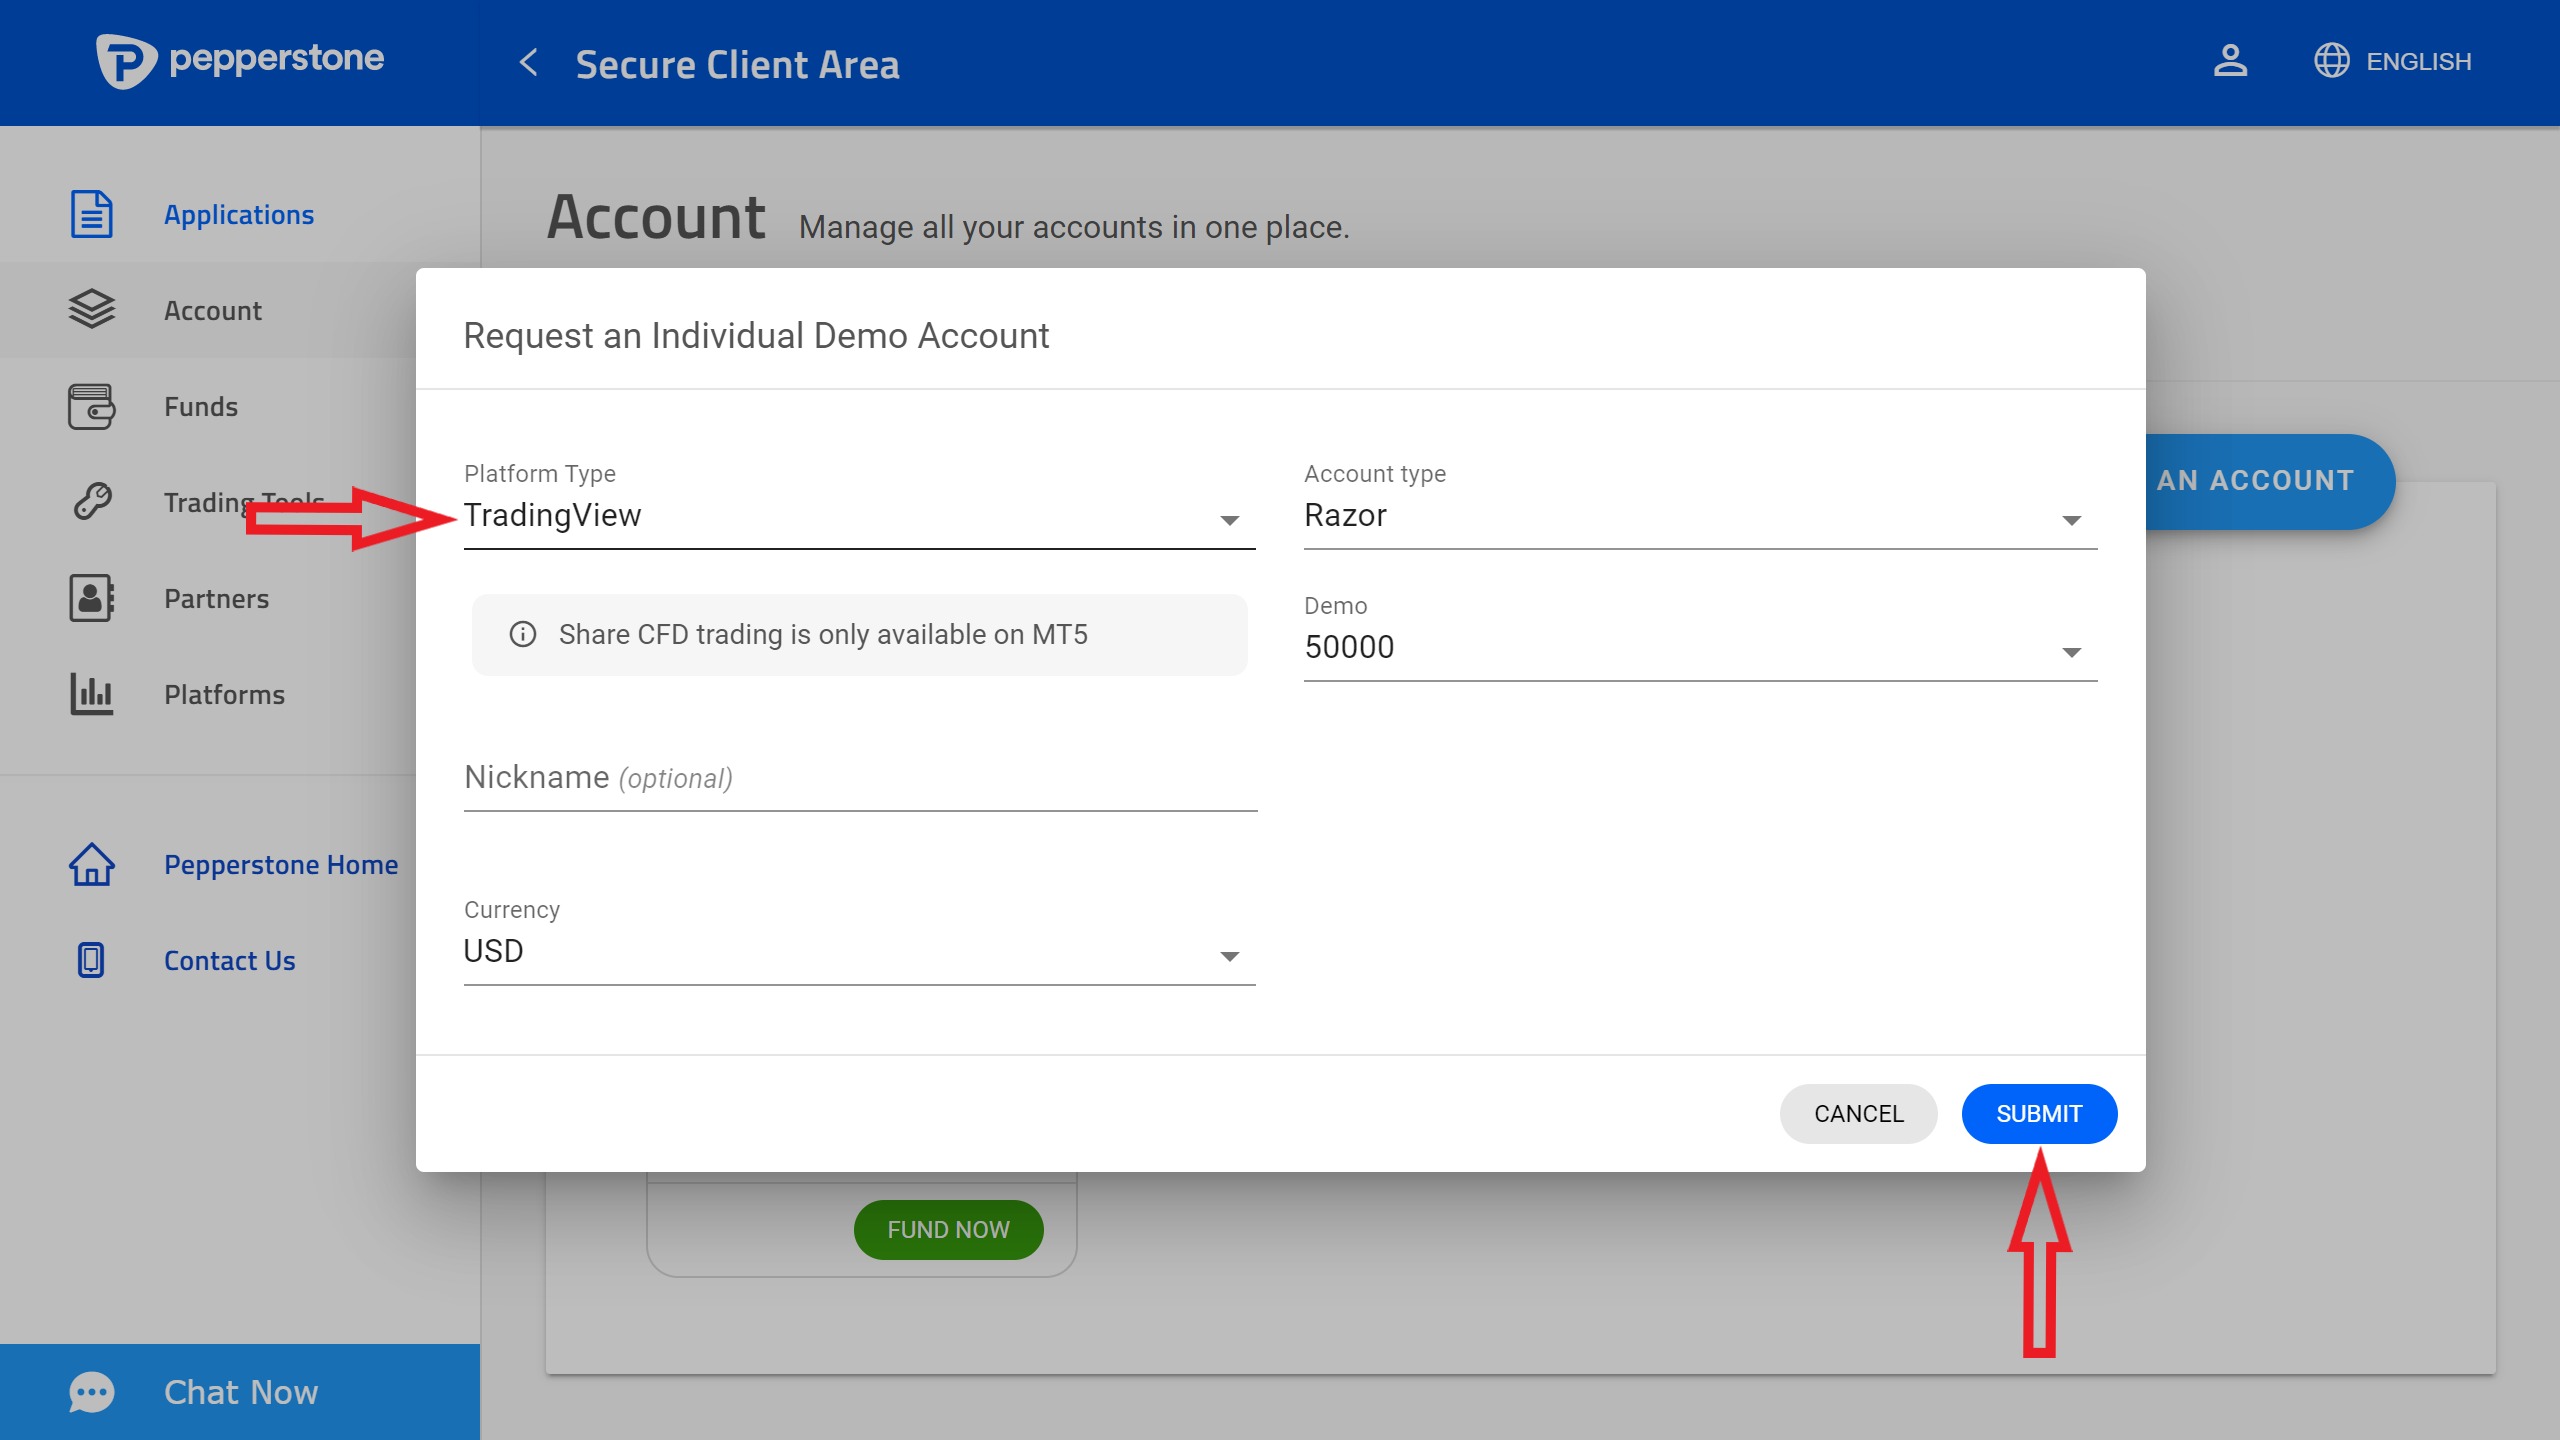
Task: Open the Platform Type dropdown
Action: tap(858, 517)
